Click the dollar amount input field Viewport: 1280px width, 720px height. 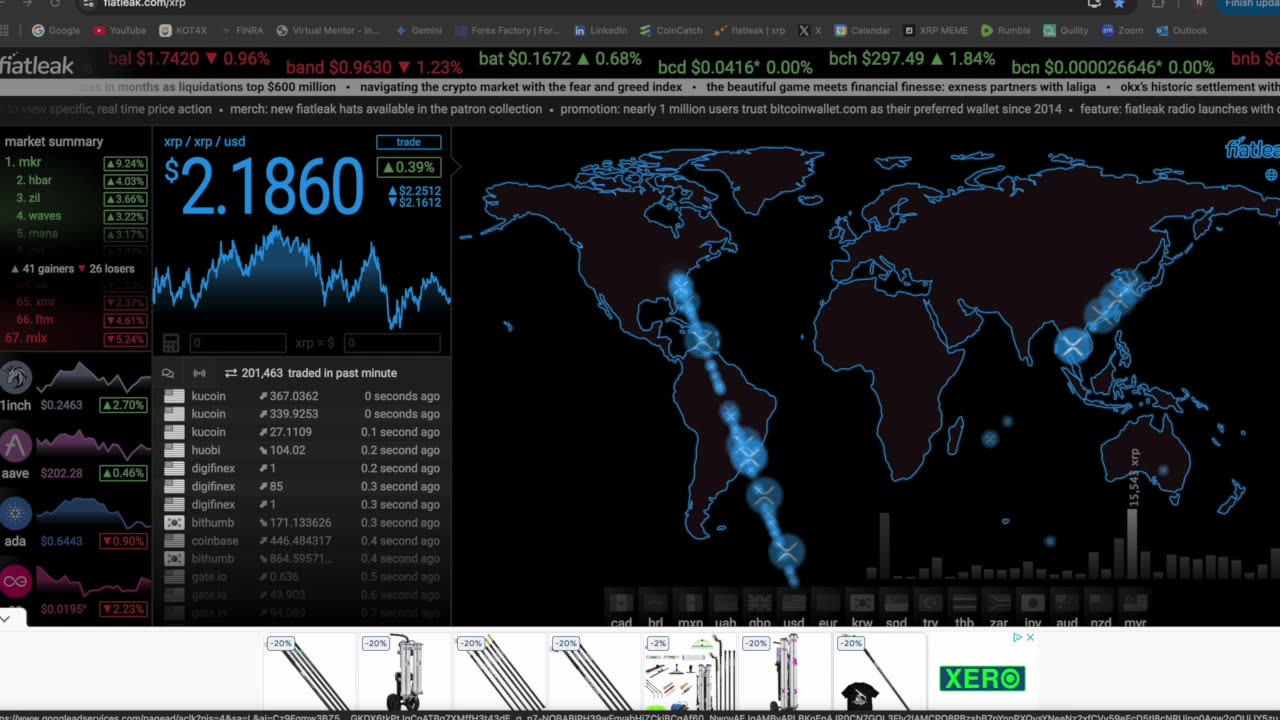[392, 343]
